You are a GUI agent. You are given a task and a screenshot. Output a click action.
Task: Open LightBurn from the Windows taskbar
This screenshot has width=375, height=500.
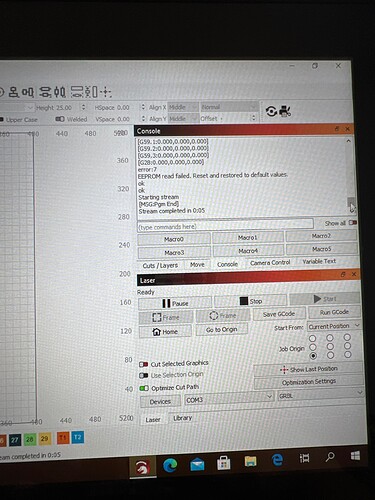pyautogui.click(x=143, y=468)
